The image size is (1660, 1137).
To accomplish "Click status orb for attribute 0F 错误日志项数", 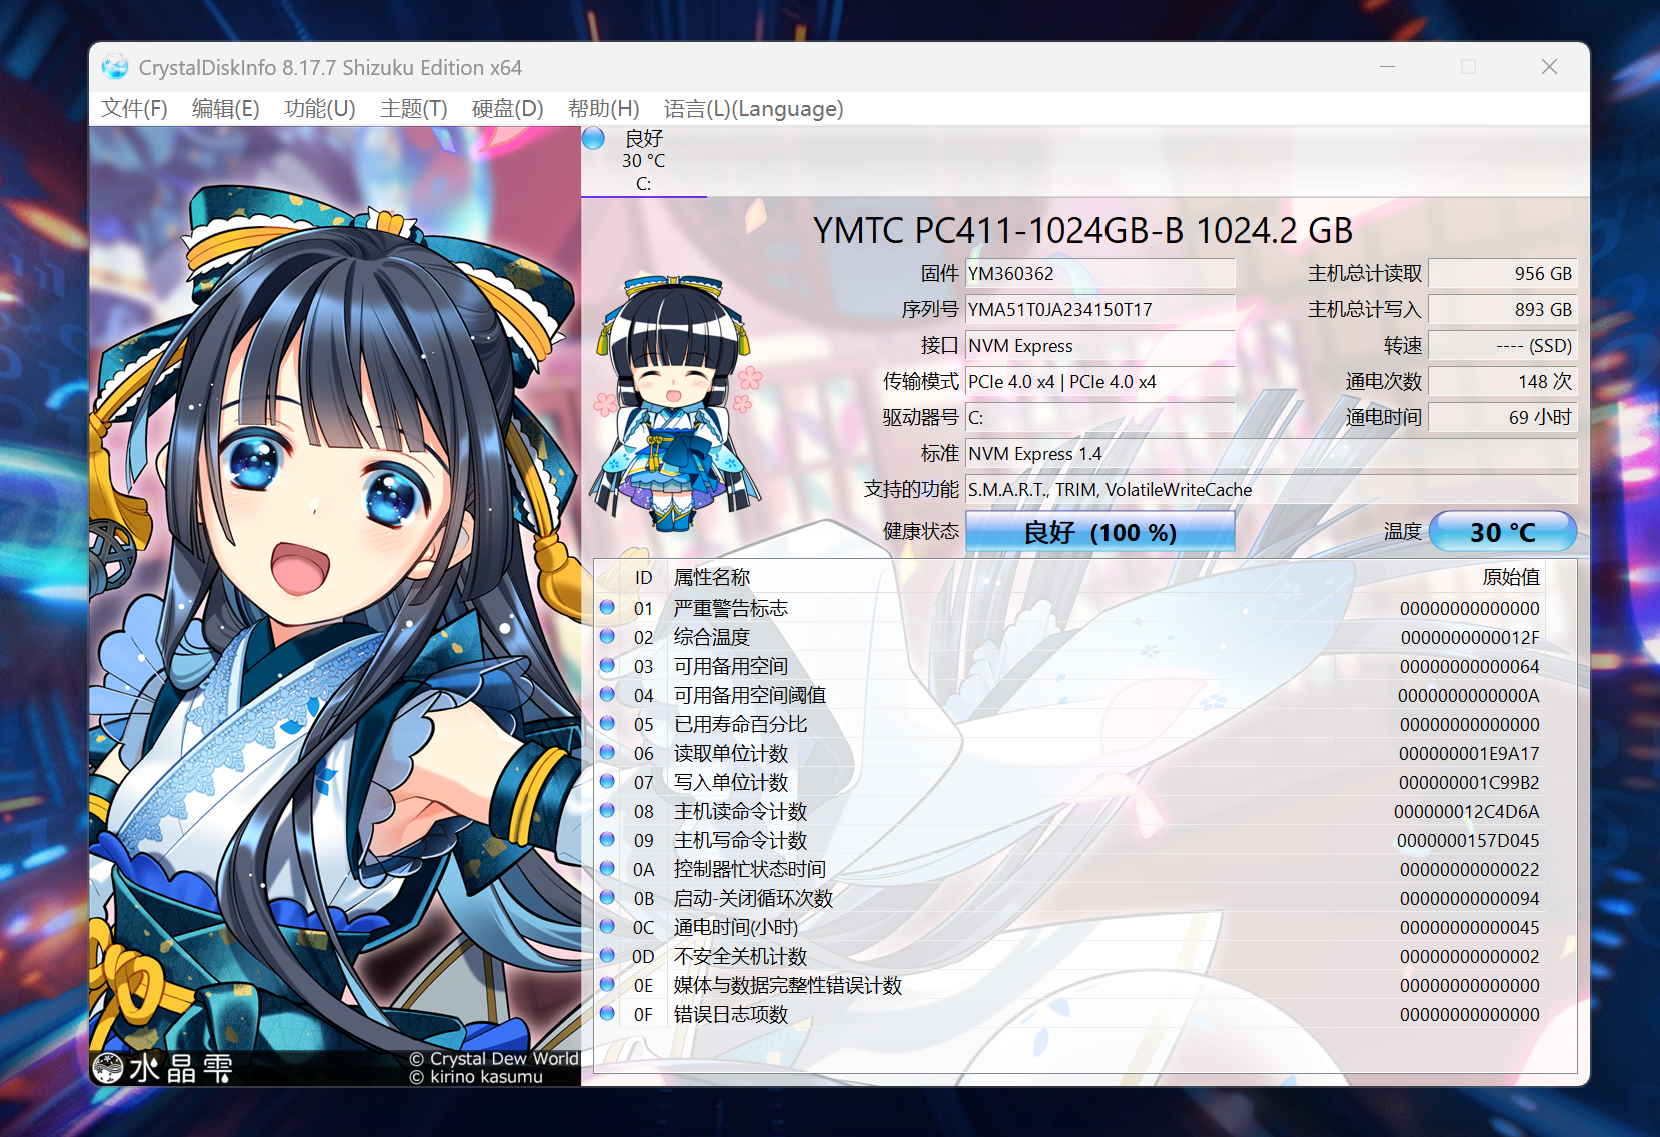I will [607, 1013].
